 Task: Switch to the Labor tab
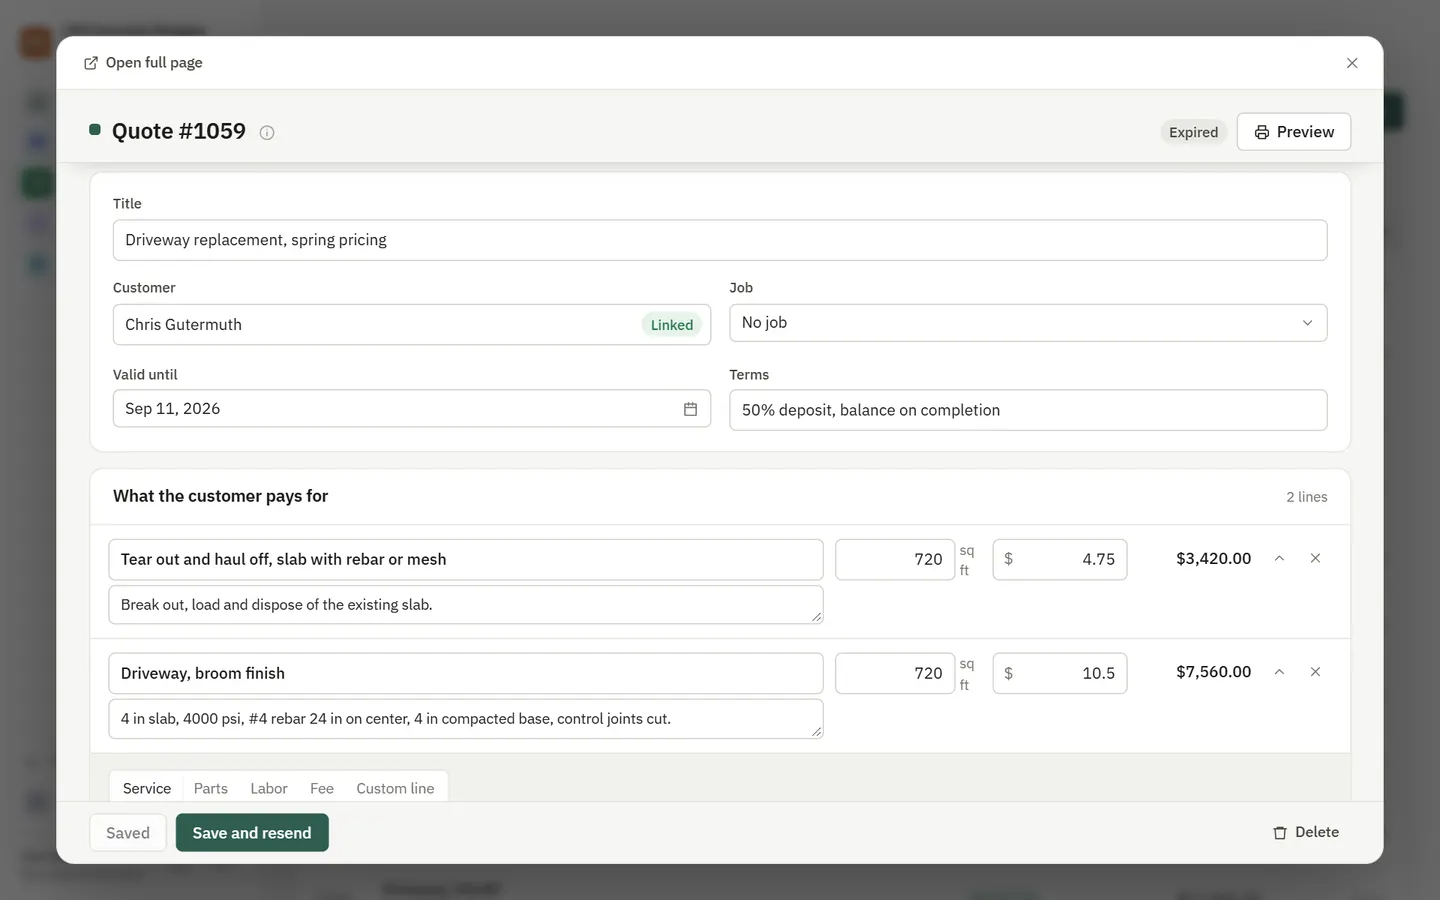269,788
